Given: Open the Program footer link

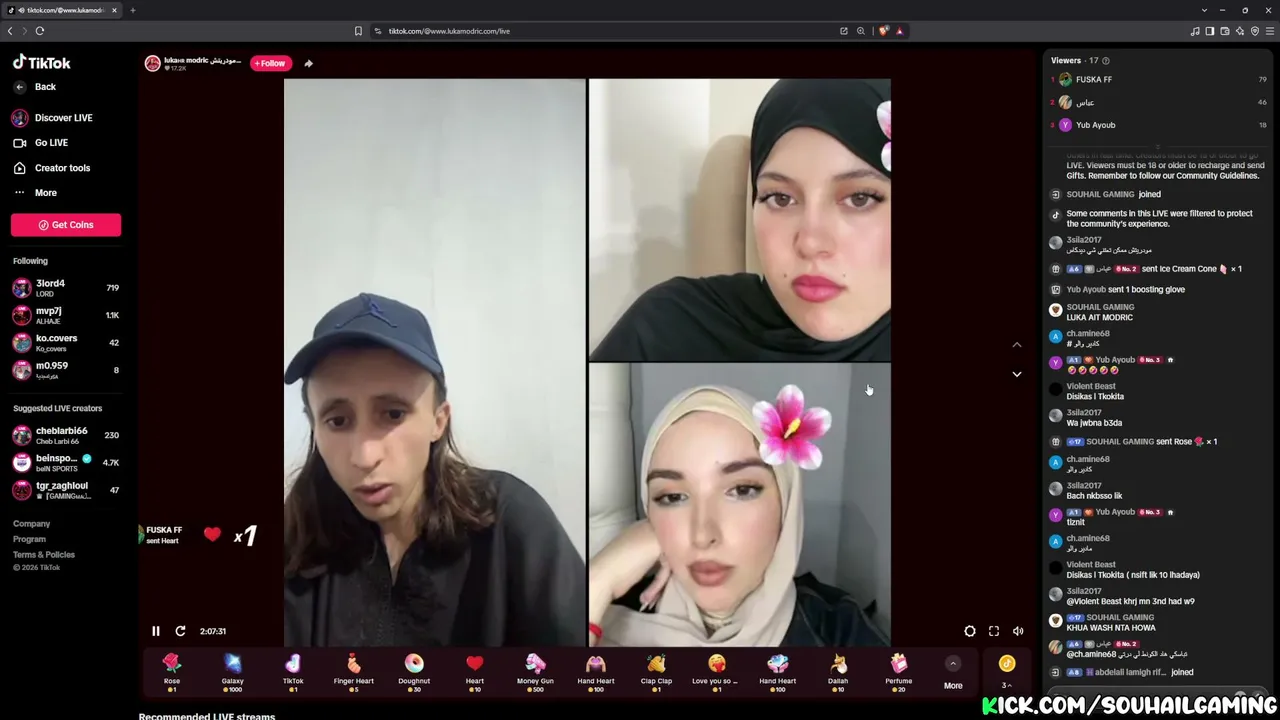Looking at the screenshot, I should point(29,539).
